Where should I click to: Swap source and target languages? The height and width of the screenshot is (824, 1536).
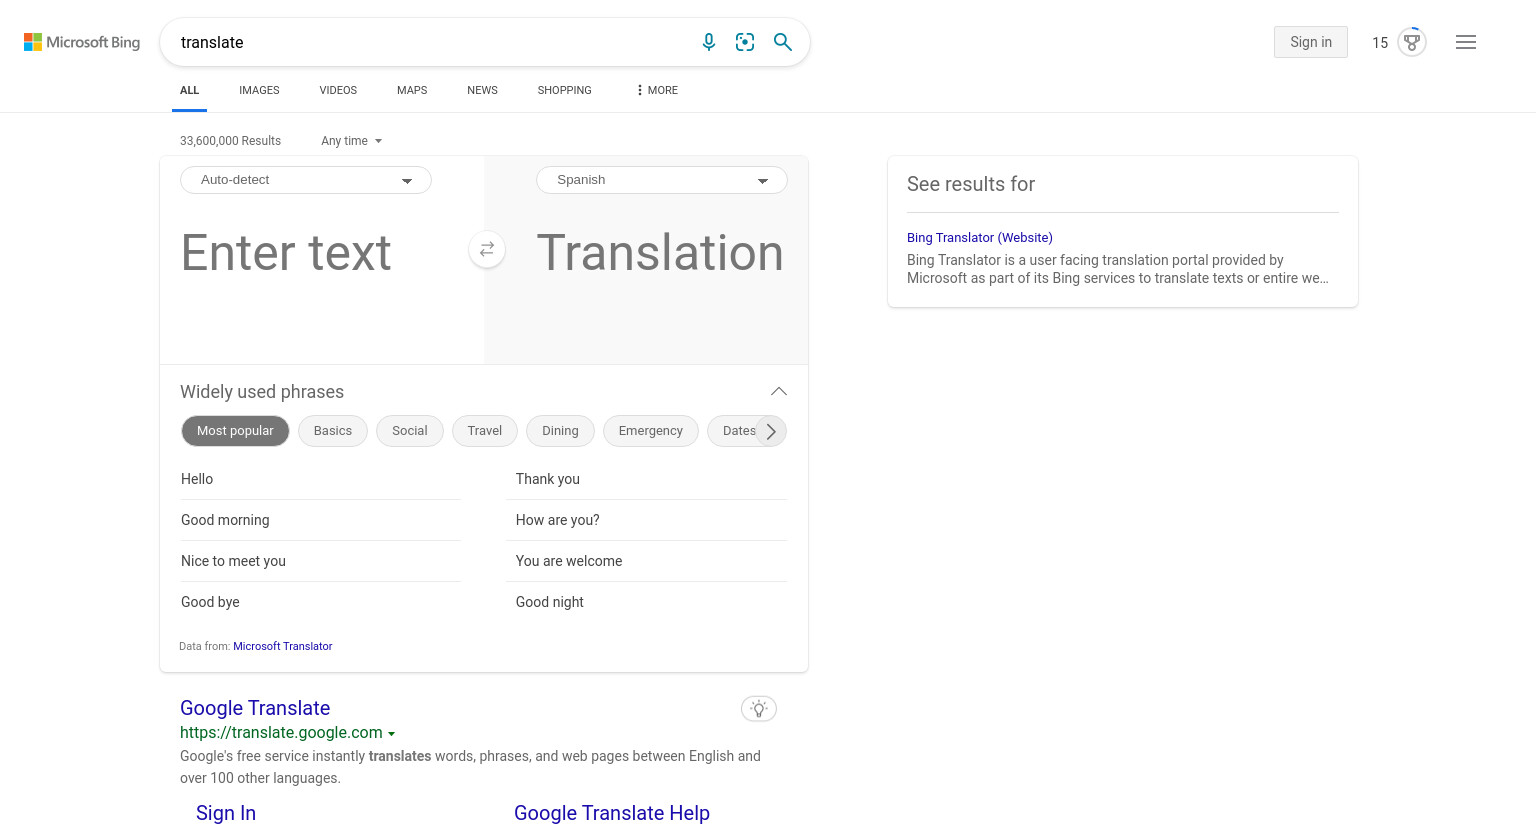tap(487, 250)
